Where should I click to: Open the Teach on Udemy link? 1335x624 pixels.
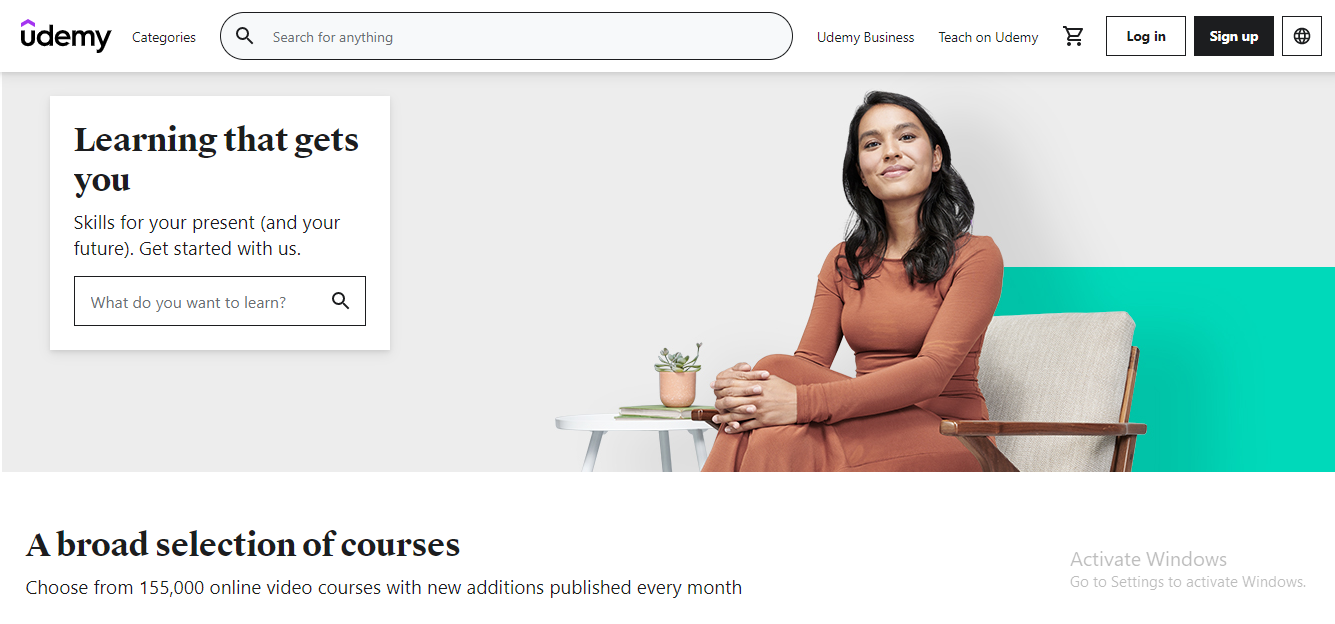click(x=988, y=37)
